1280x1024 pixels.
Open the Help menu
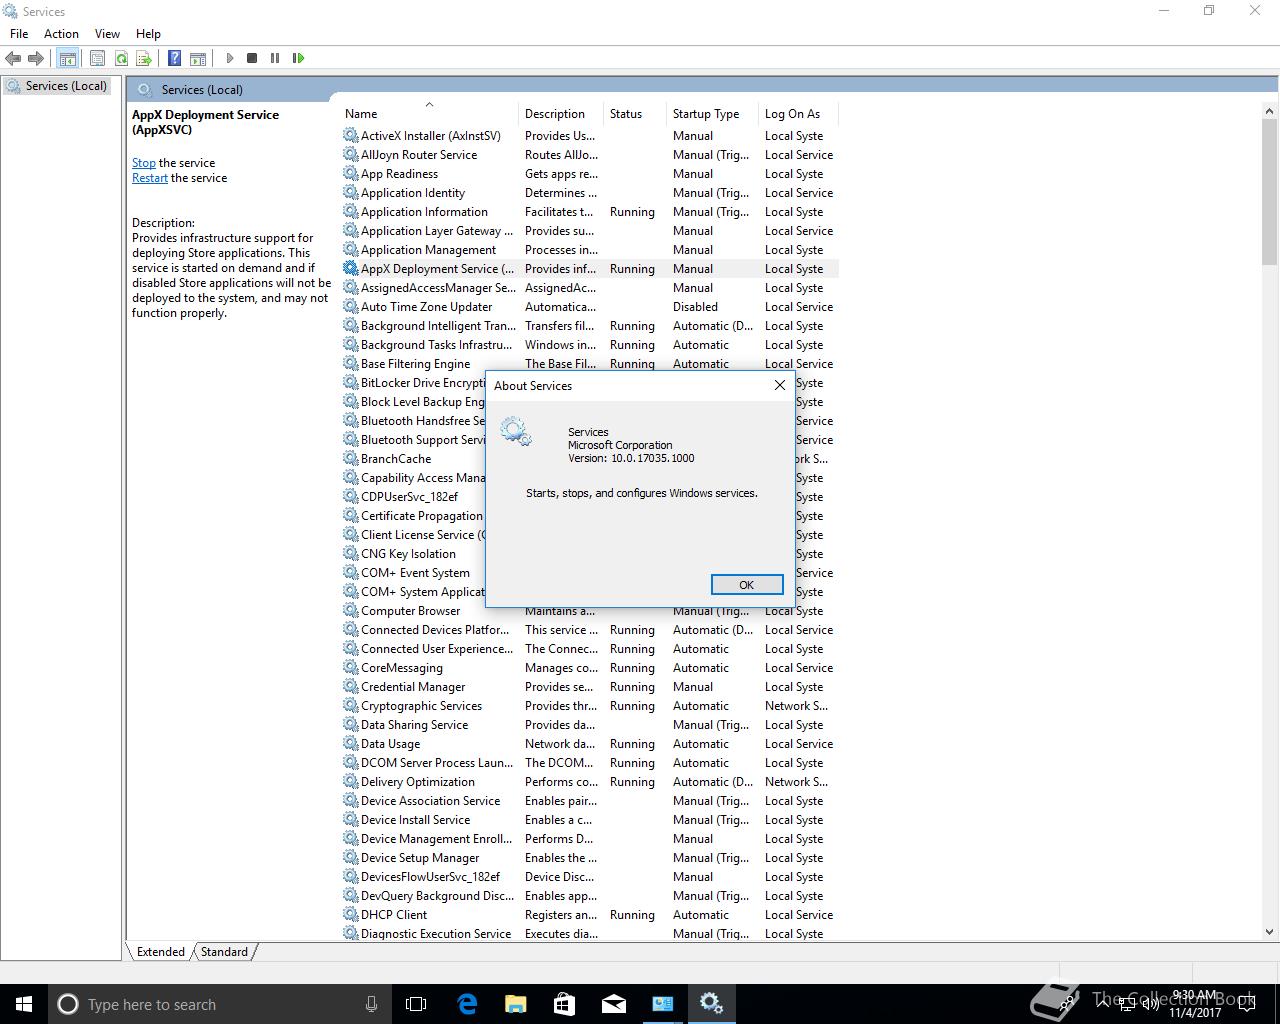(148, 33)
